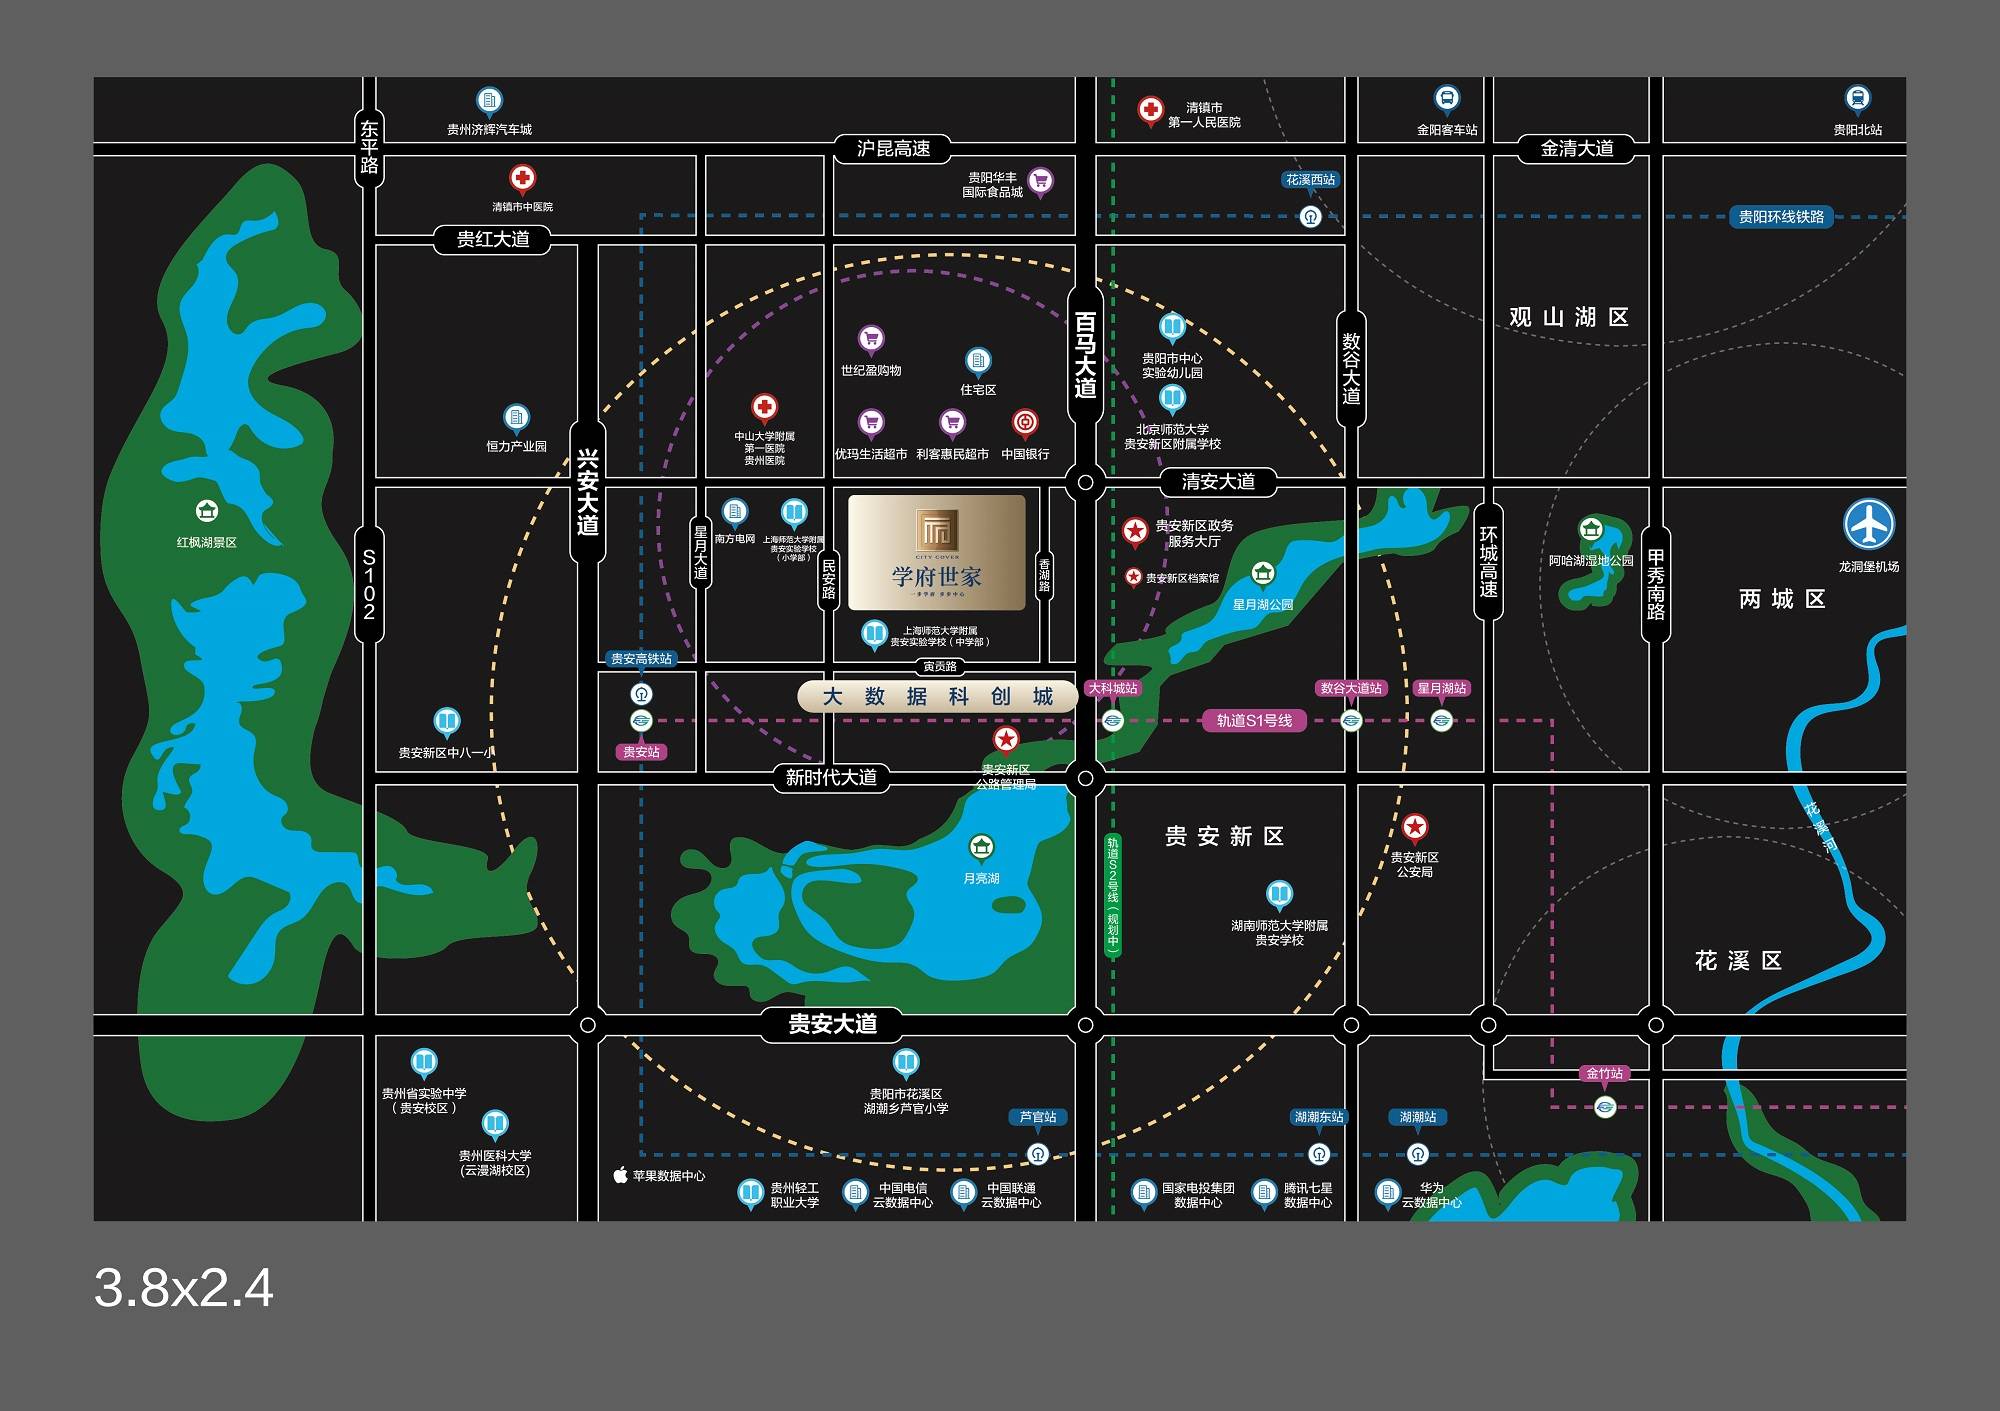The width and height of the screenshot is (2000, 1411).
Task: Select the book icon above 湖南师范大学附属贵安学校
Action: coord(1279,893)
